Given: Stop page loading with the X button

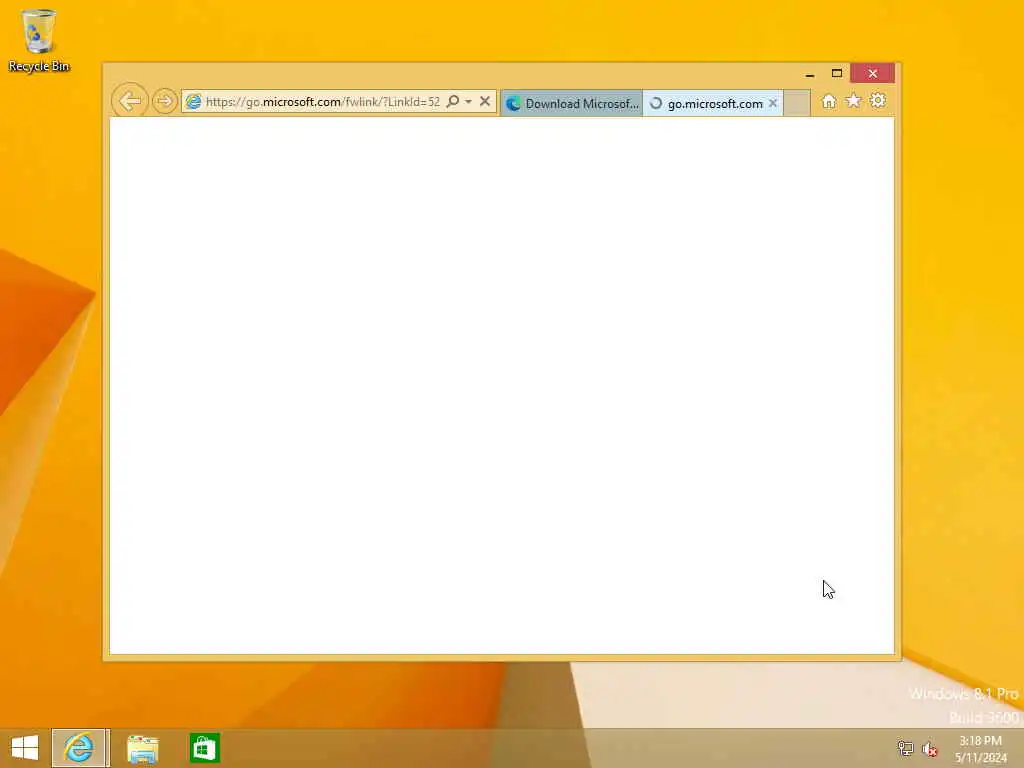Looking at the screenshot, I should (x=485, y=101).
